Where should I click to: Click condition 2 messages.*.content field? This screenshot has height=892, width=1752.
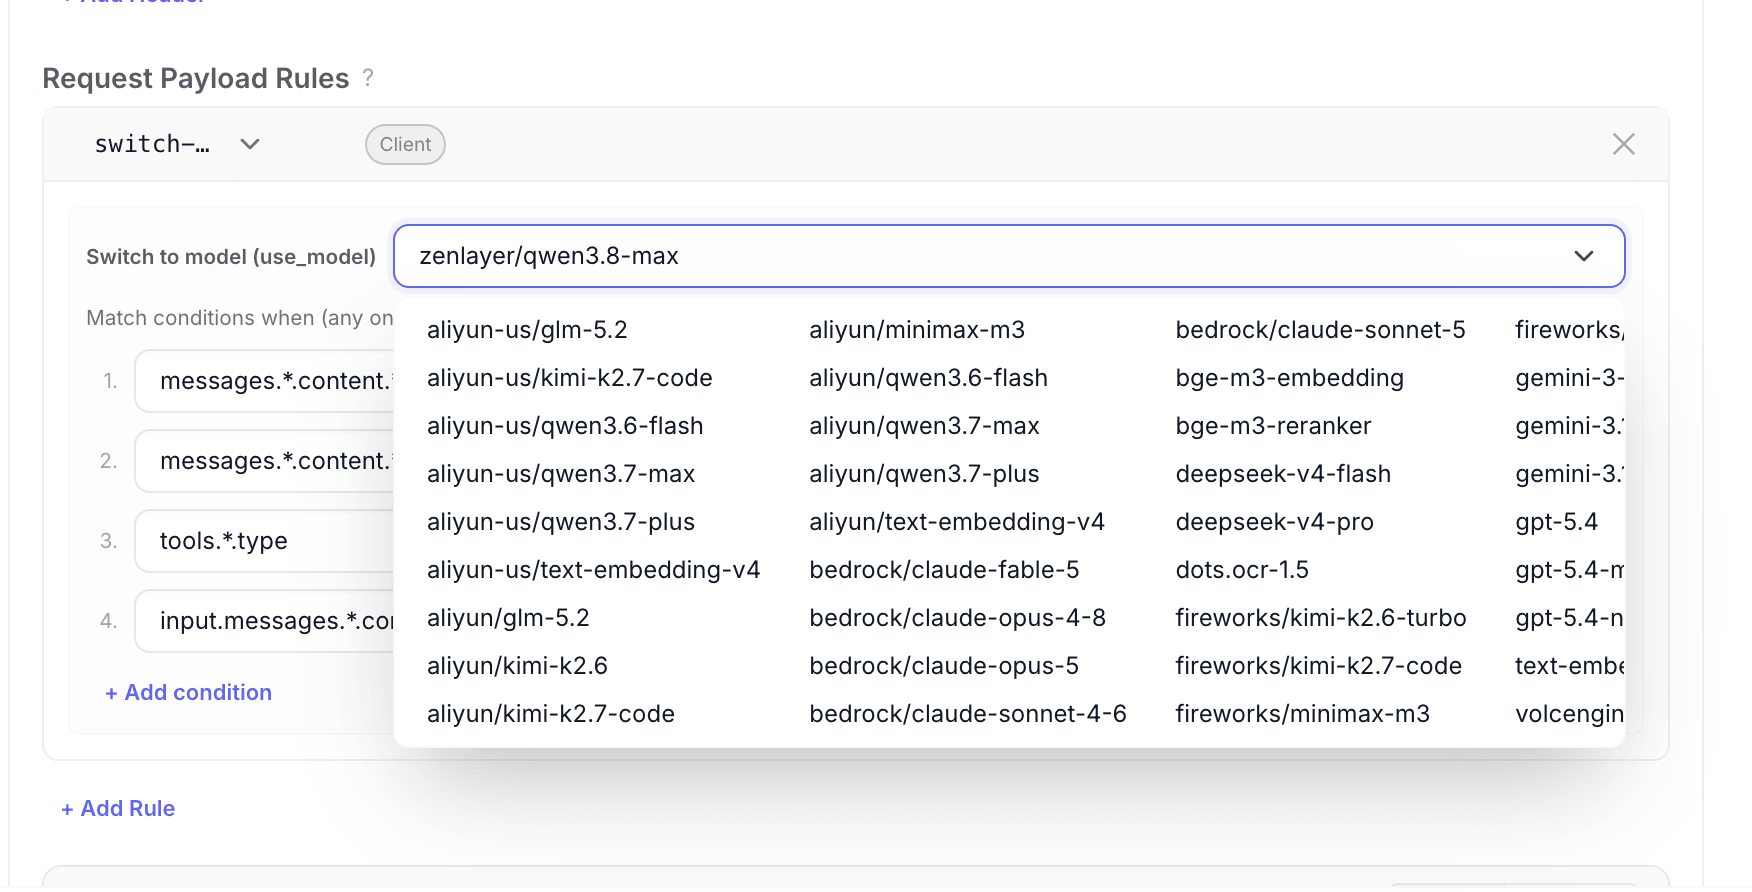265,461
